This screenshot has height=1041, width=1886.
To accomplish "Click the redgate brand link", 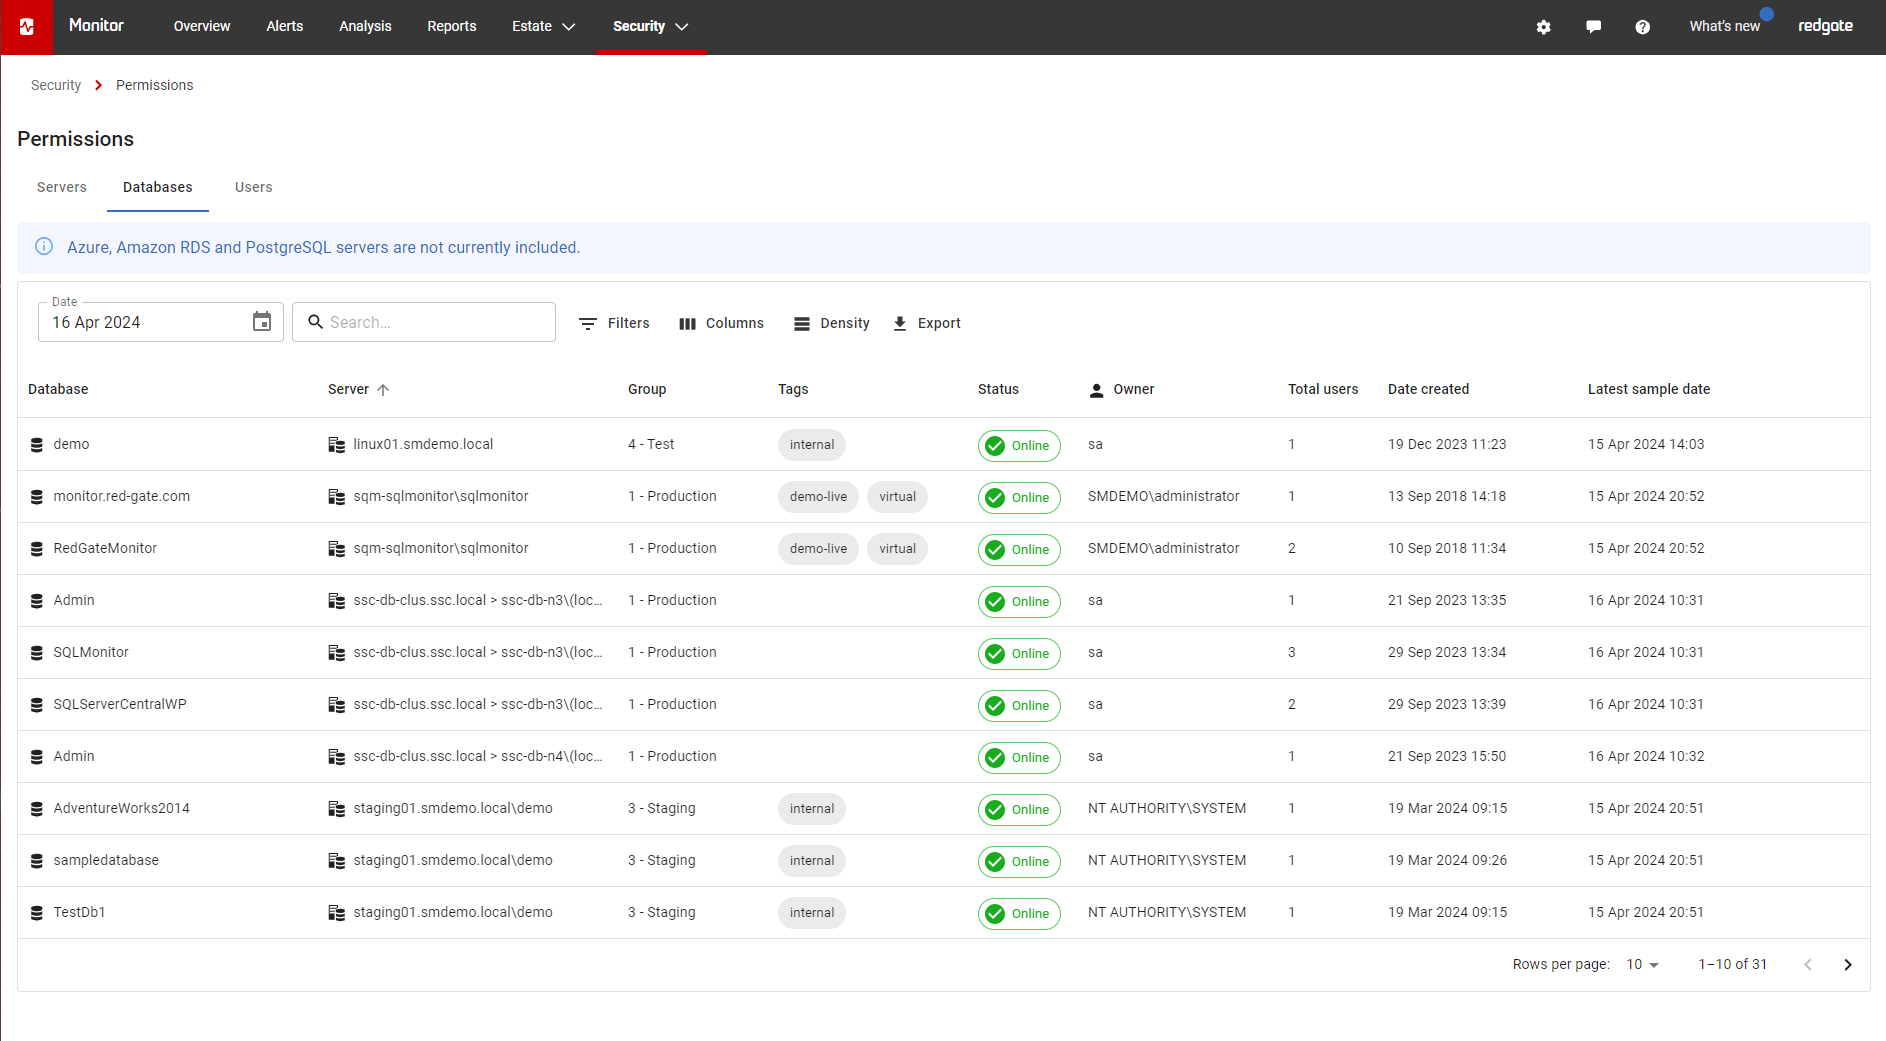I will (1825, 27).
